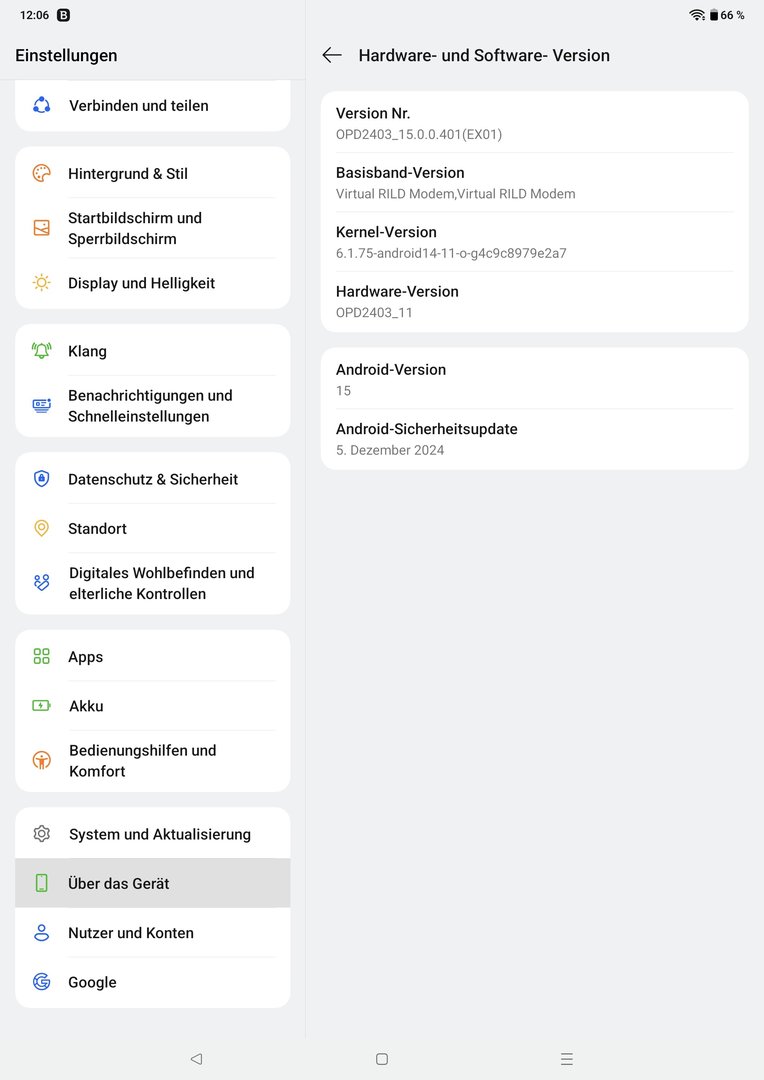
Task: Select Nutzer und Konten entry
Action: click(152, 933)
